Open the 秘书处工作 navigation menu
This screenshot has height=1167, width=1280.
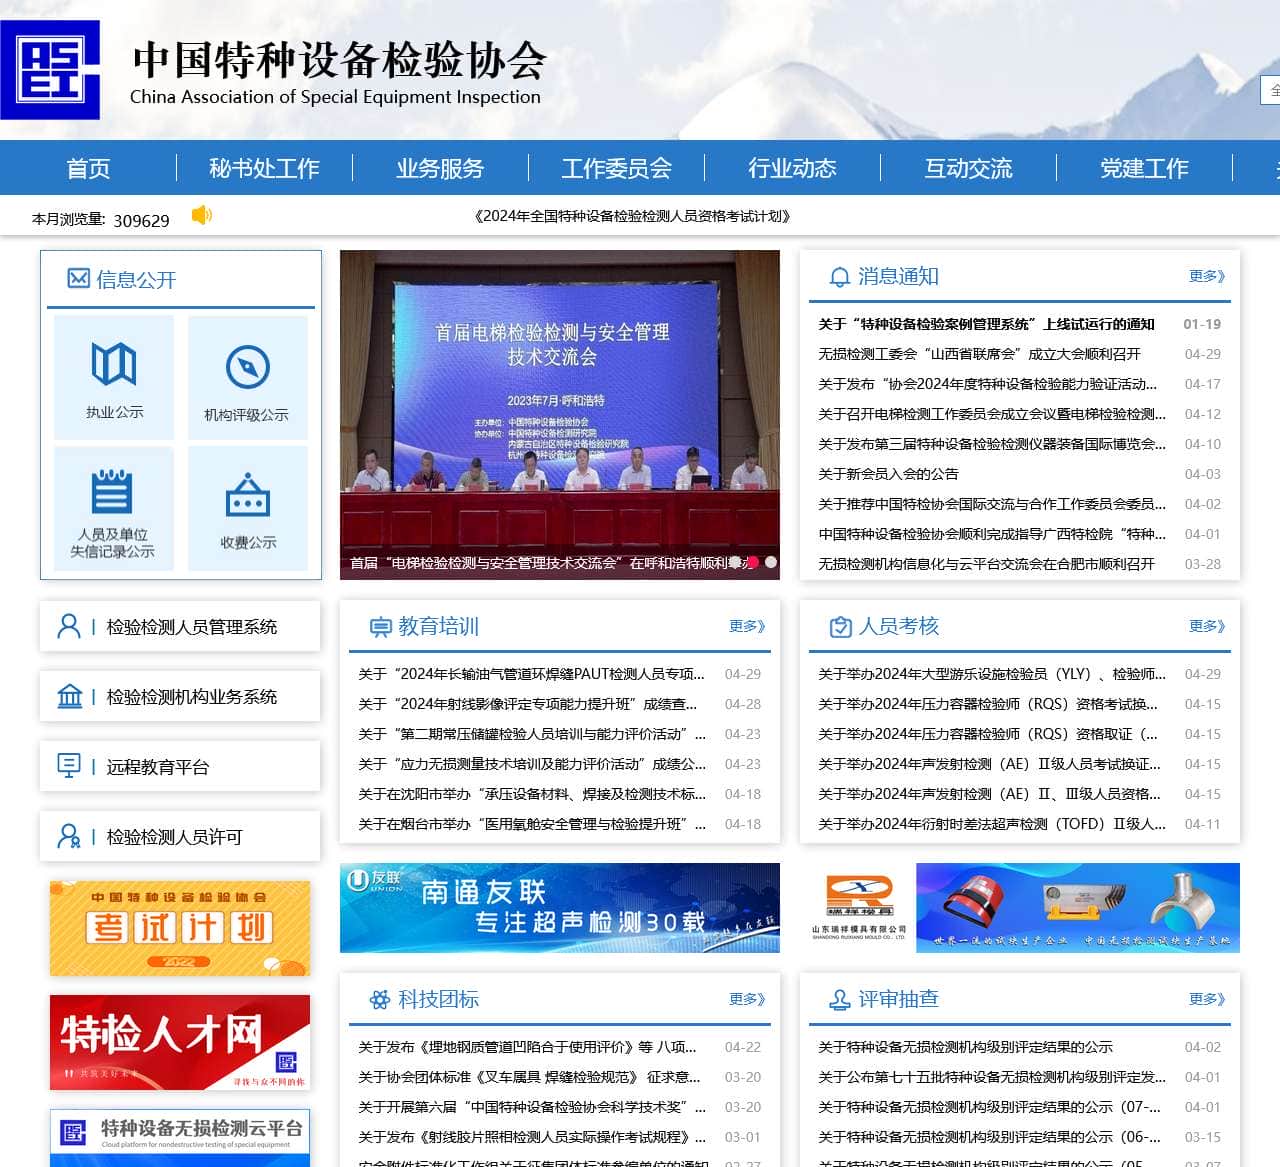264,168
